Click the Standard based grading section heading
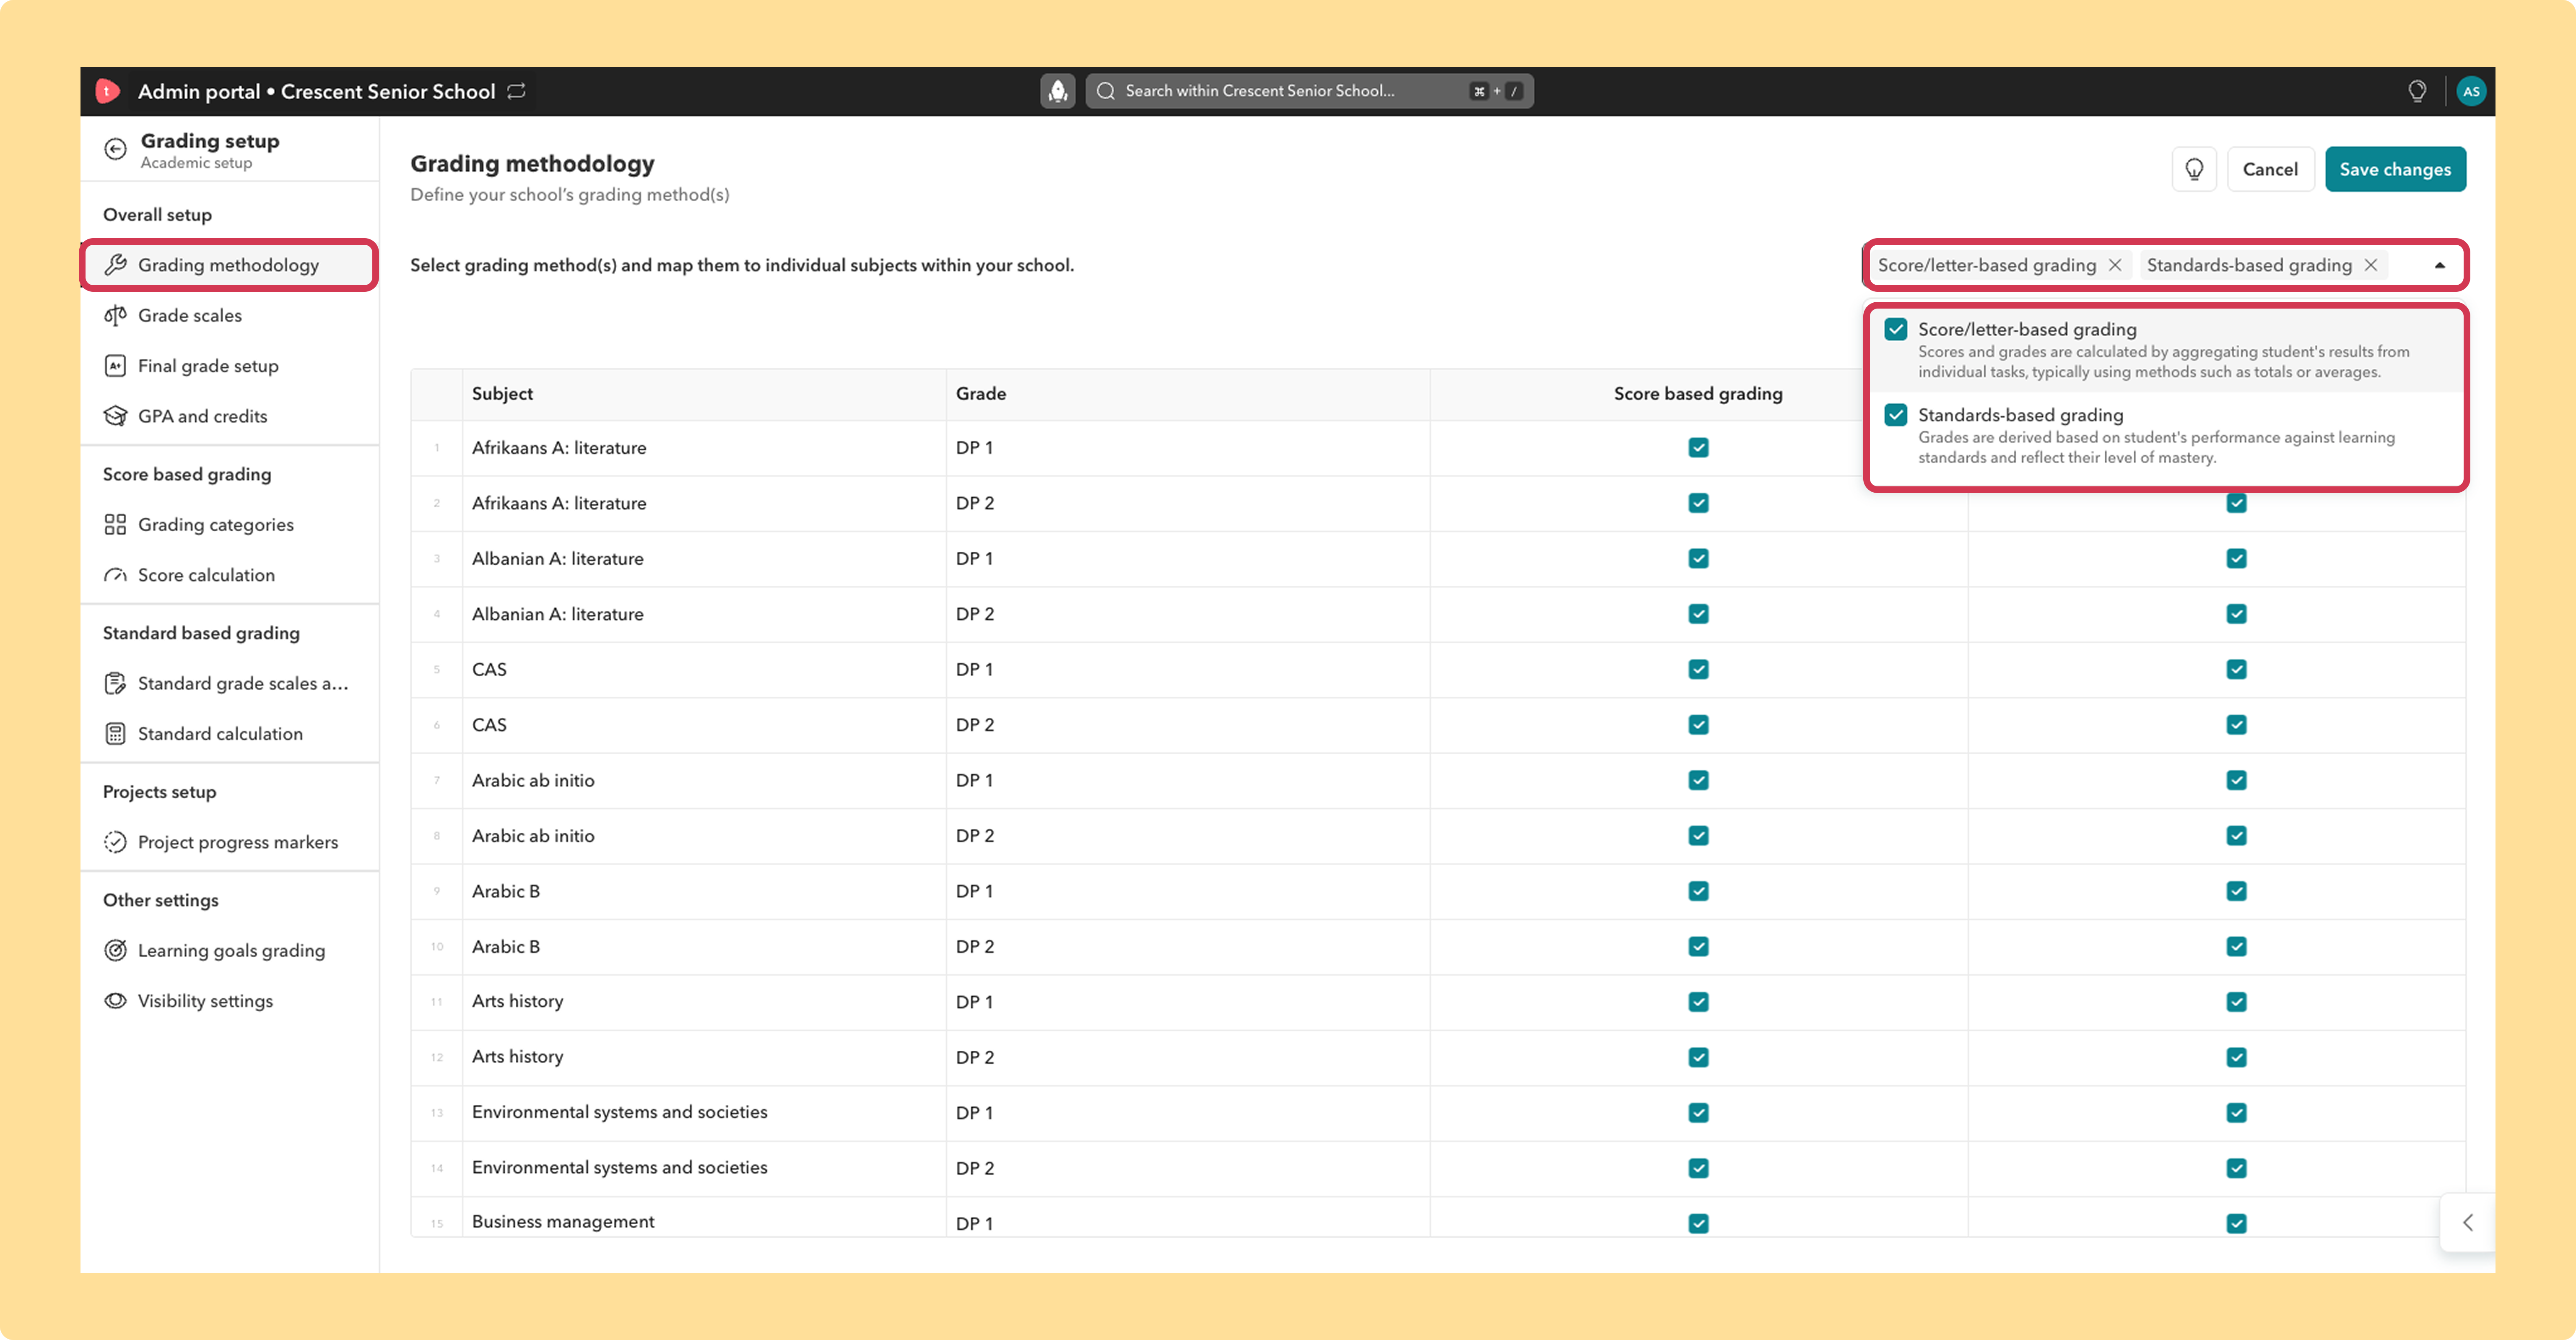 tap(201, 633)
